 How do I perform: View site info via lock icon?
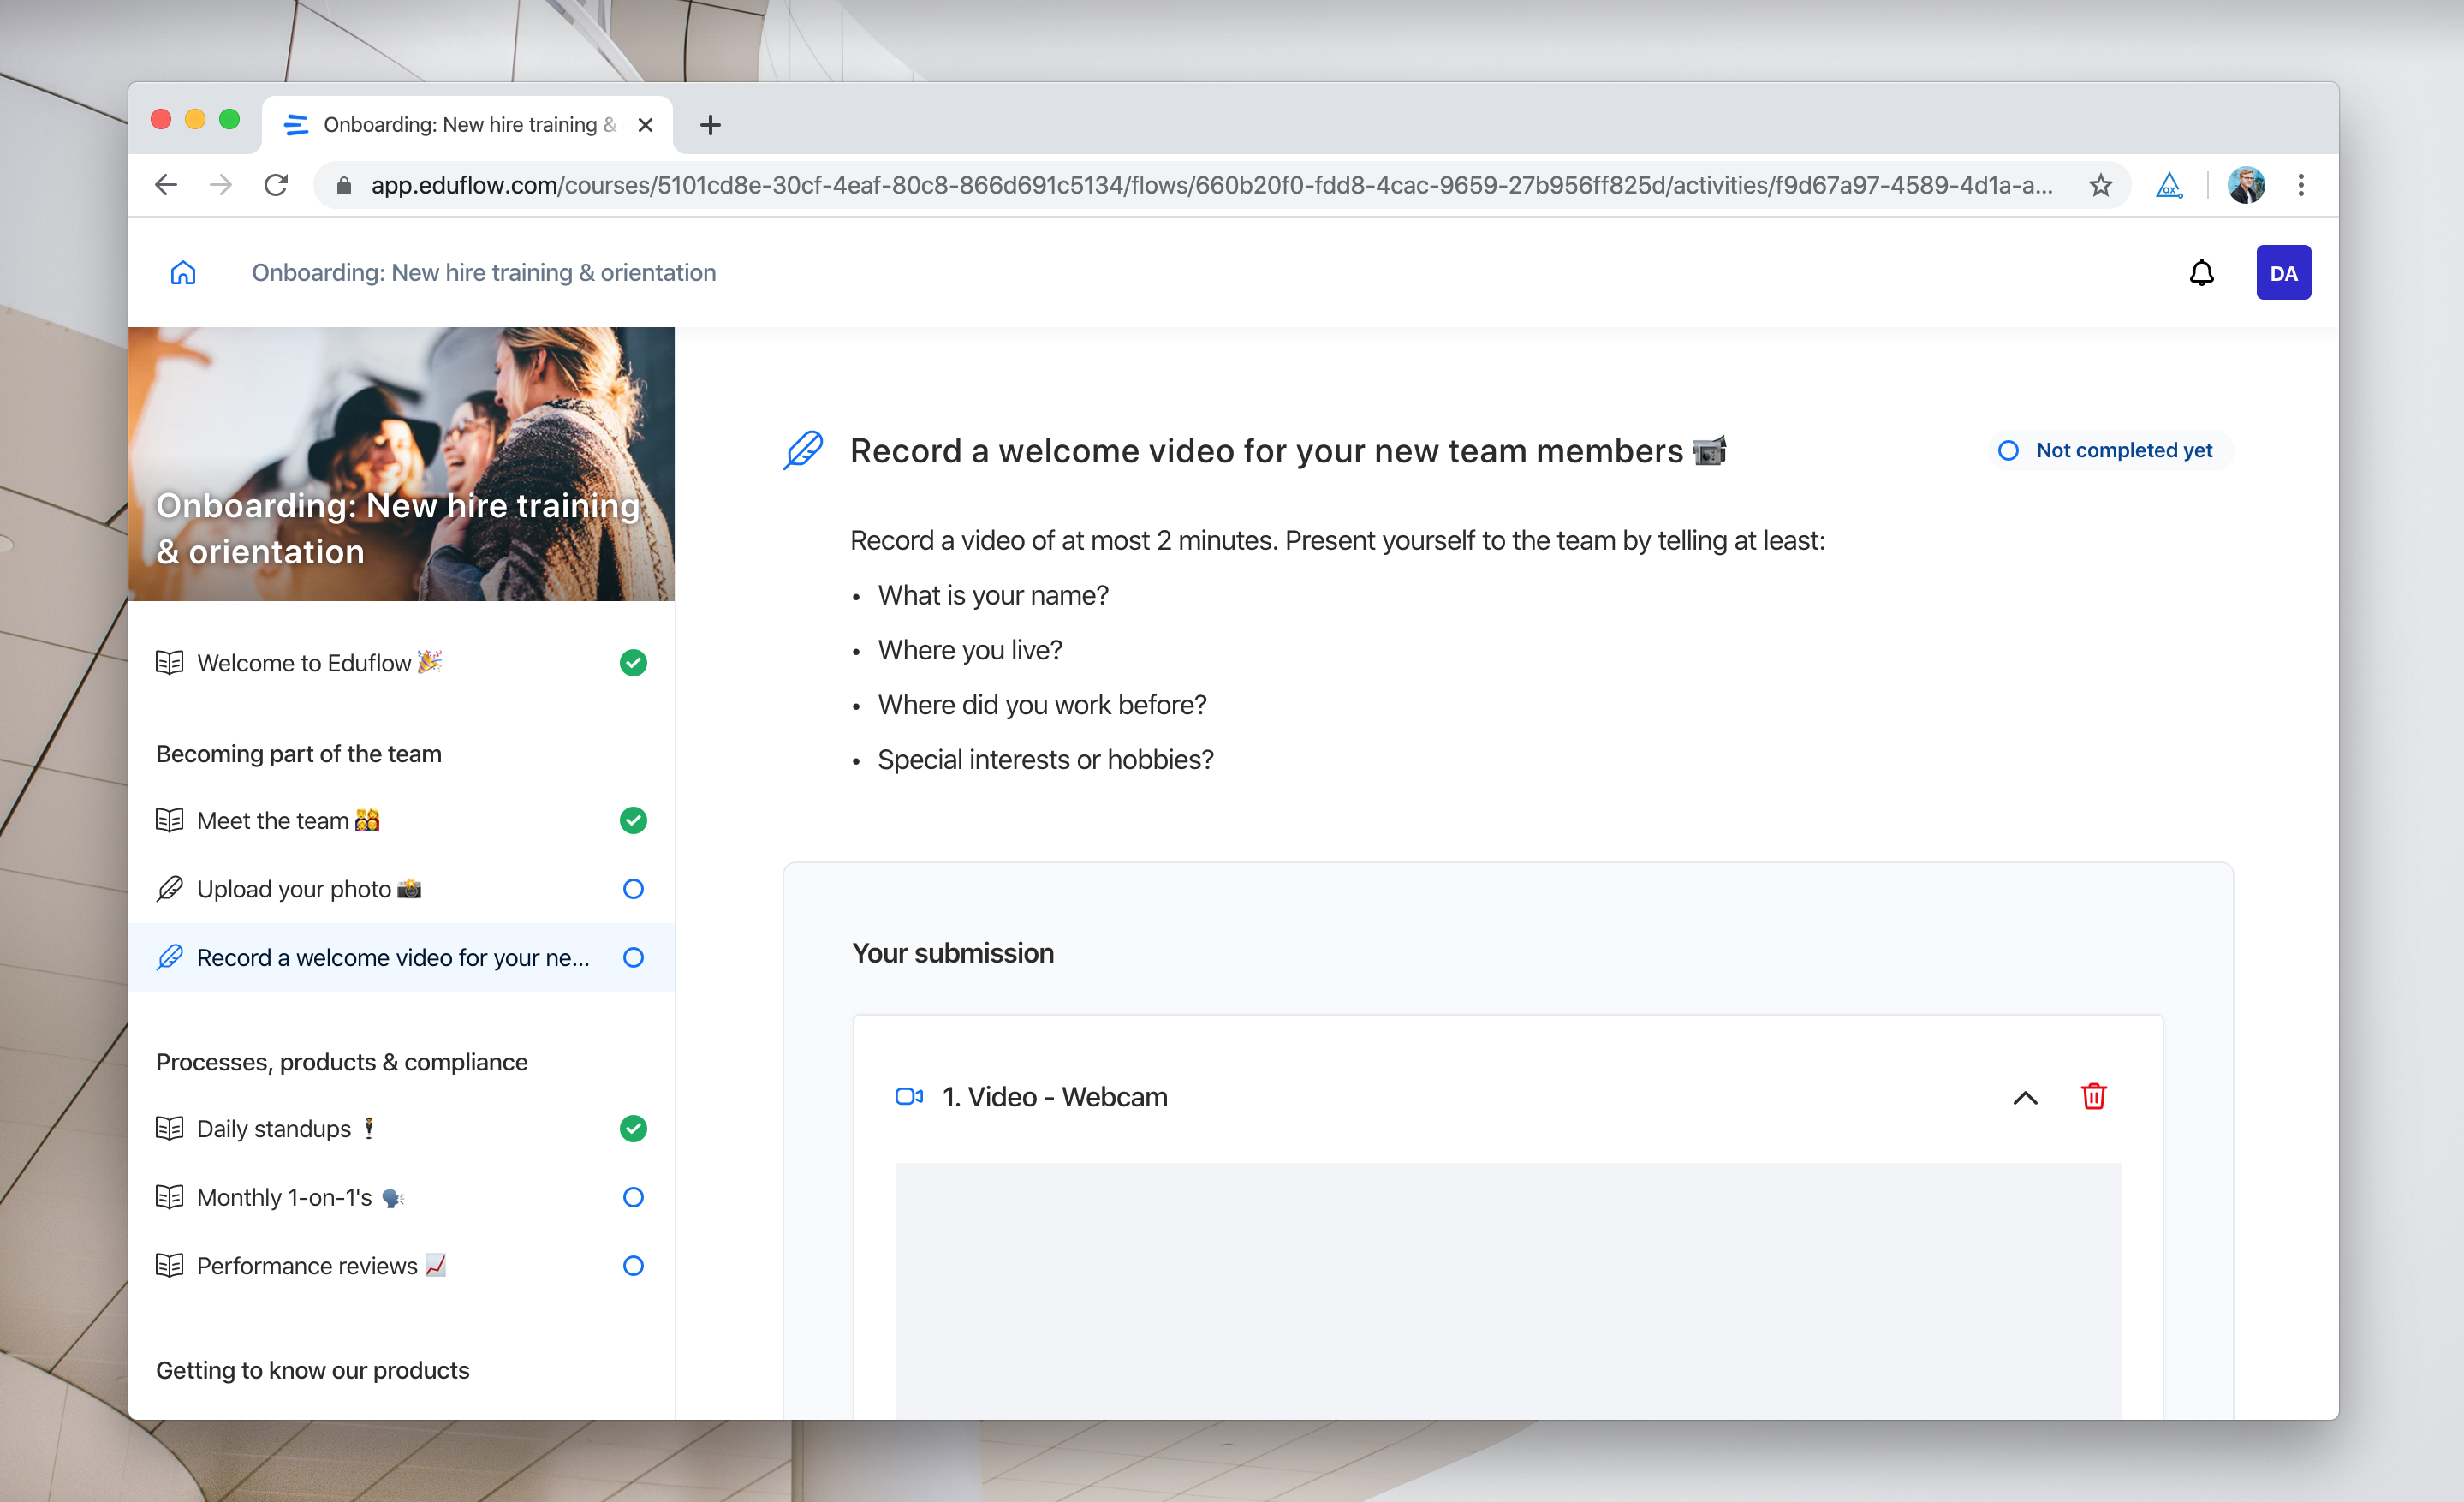tap(344, 186)
